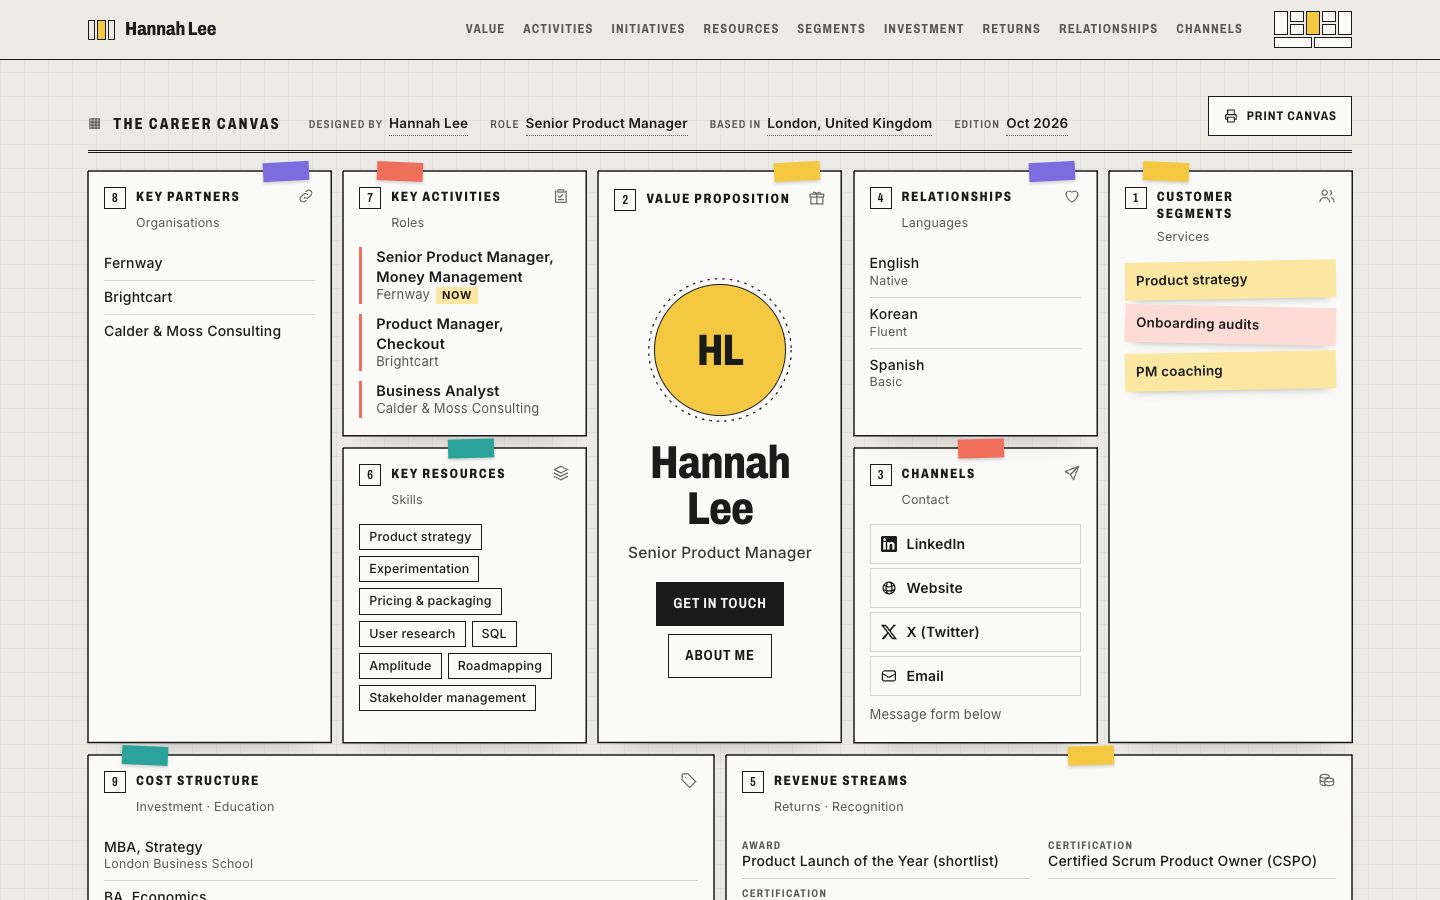This screenshot has width=1440, height=900.
Task: Go to the Activities nav item
Action: 558,29
